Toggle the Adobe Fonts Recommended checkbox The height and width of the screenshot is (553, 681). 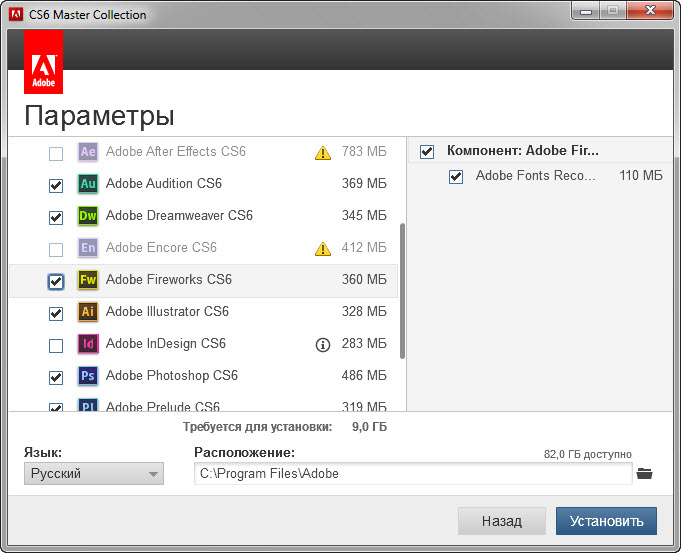pos(456,177)
